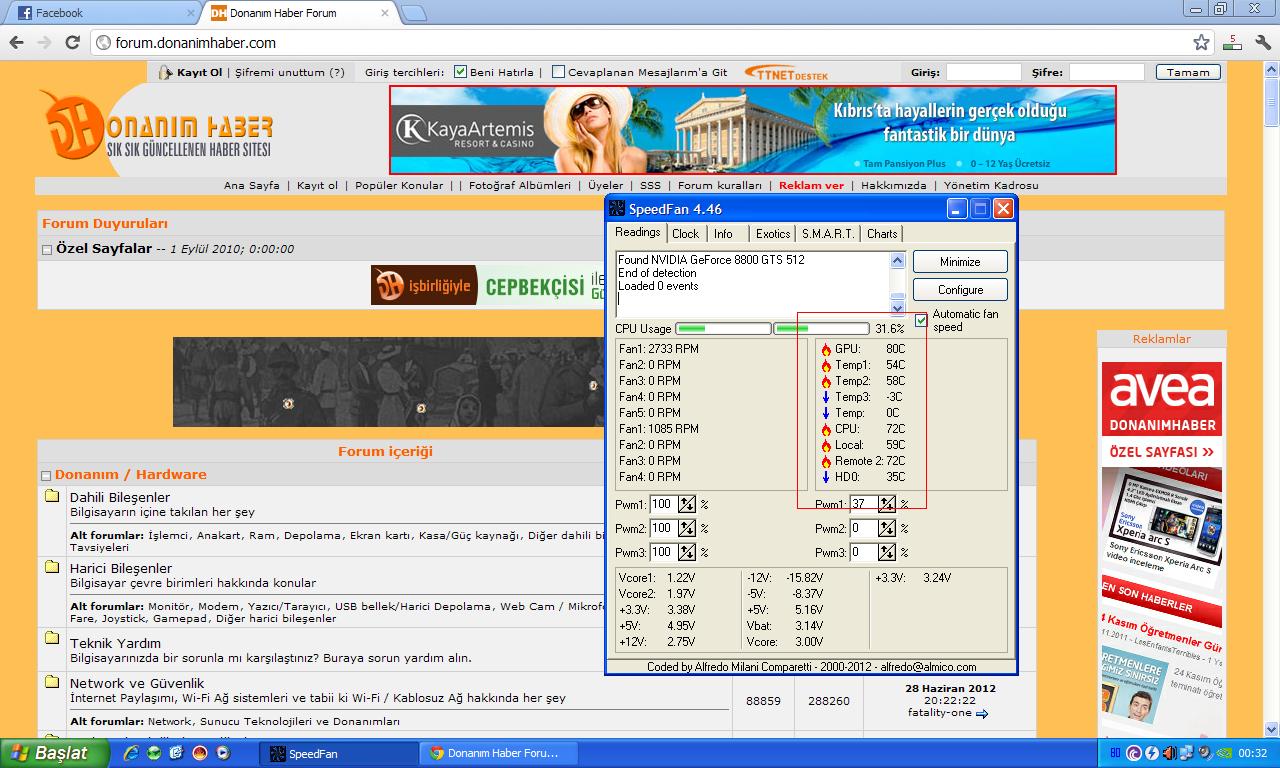Open SpeedFan Configure dialog
This screenshot has width=1280, height=768.
coord(960,290)
